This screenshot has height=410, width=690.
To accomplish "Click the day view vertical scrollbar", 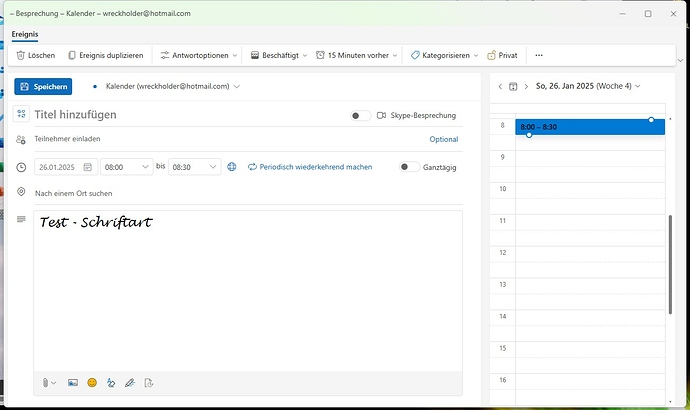I will click(x=670, y=264).
